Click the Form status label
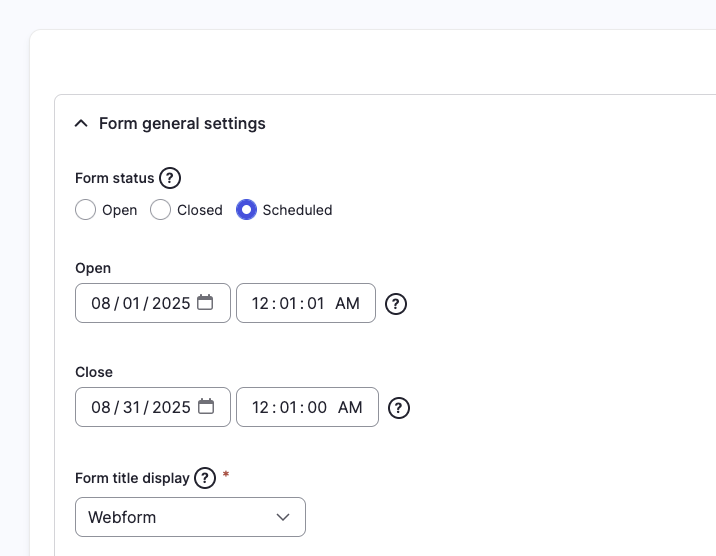 click(x=115, y=178)
